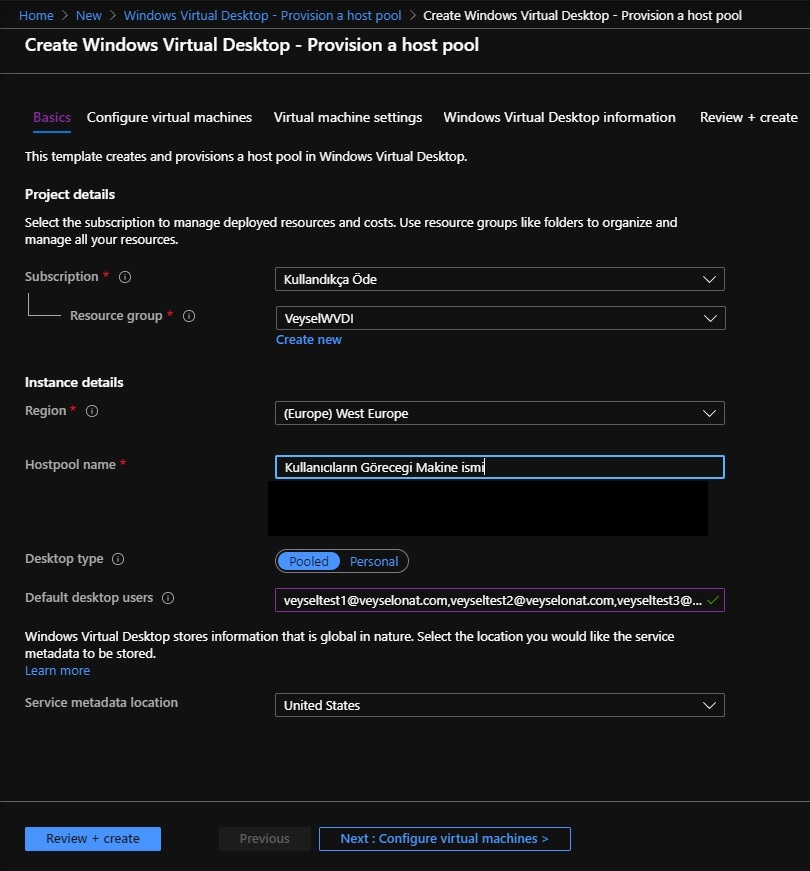Click the Default desktop users info icon
This screenshot has width=810, height=871.
pos(168,598)
